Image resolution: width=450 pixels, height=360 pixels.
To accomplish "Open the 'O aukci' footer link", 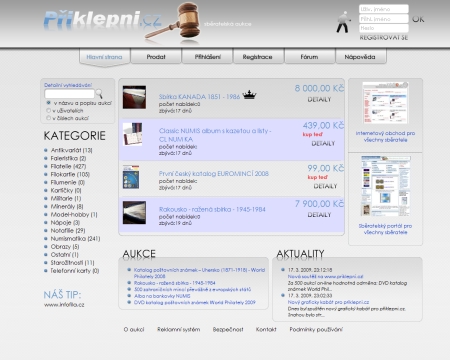I will pos(134,329).
